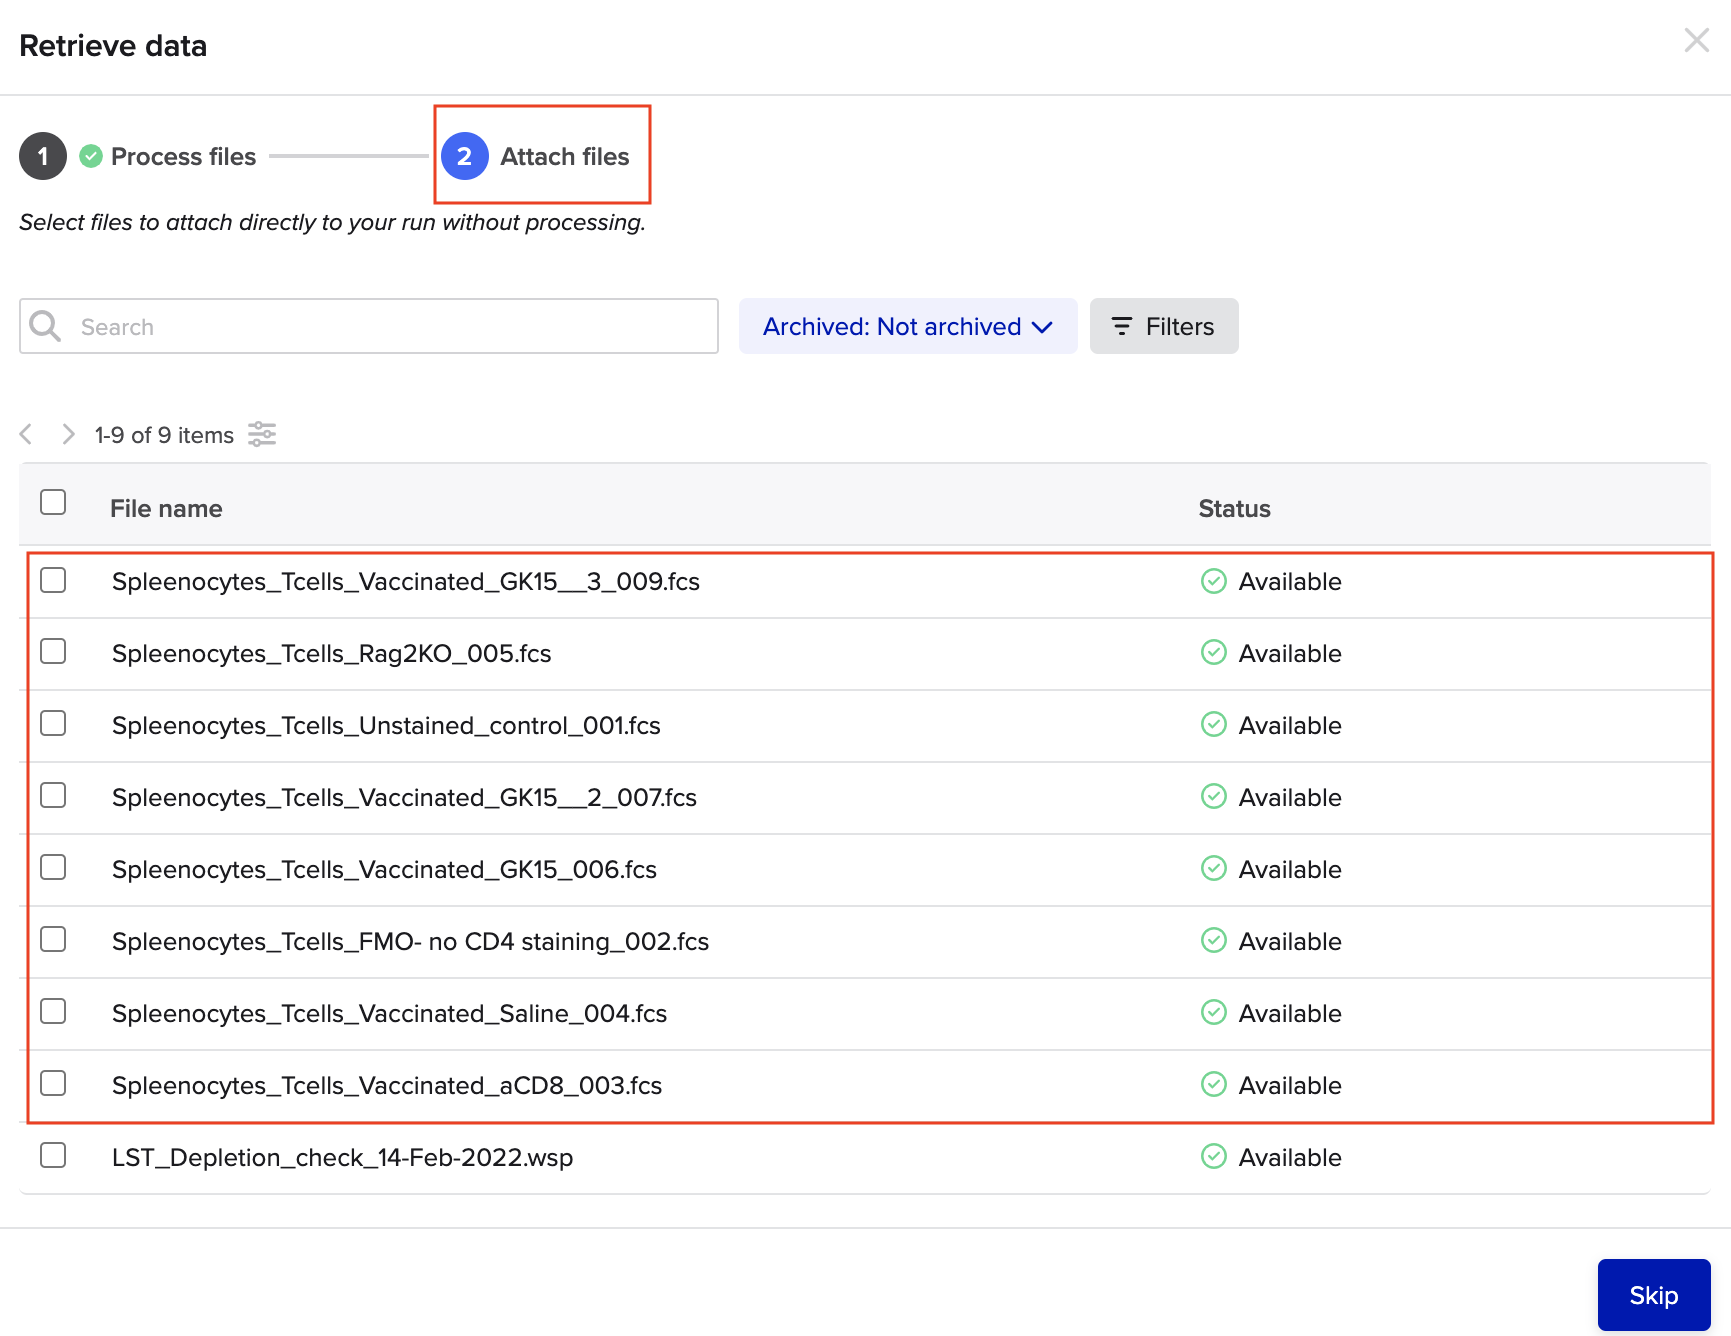Click the Status column header

1234,508
